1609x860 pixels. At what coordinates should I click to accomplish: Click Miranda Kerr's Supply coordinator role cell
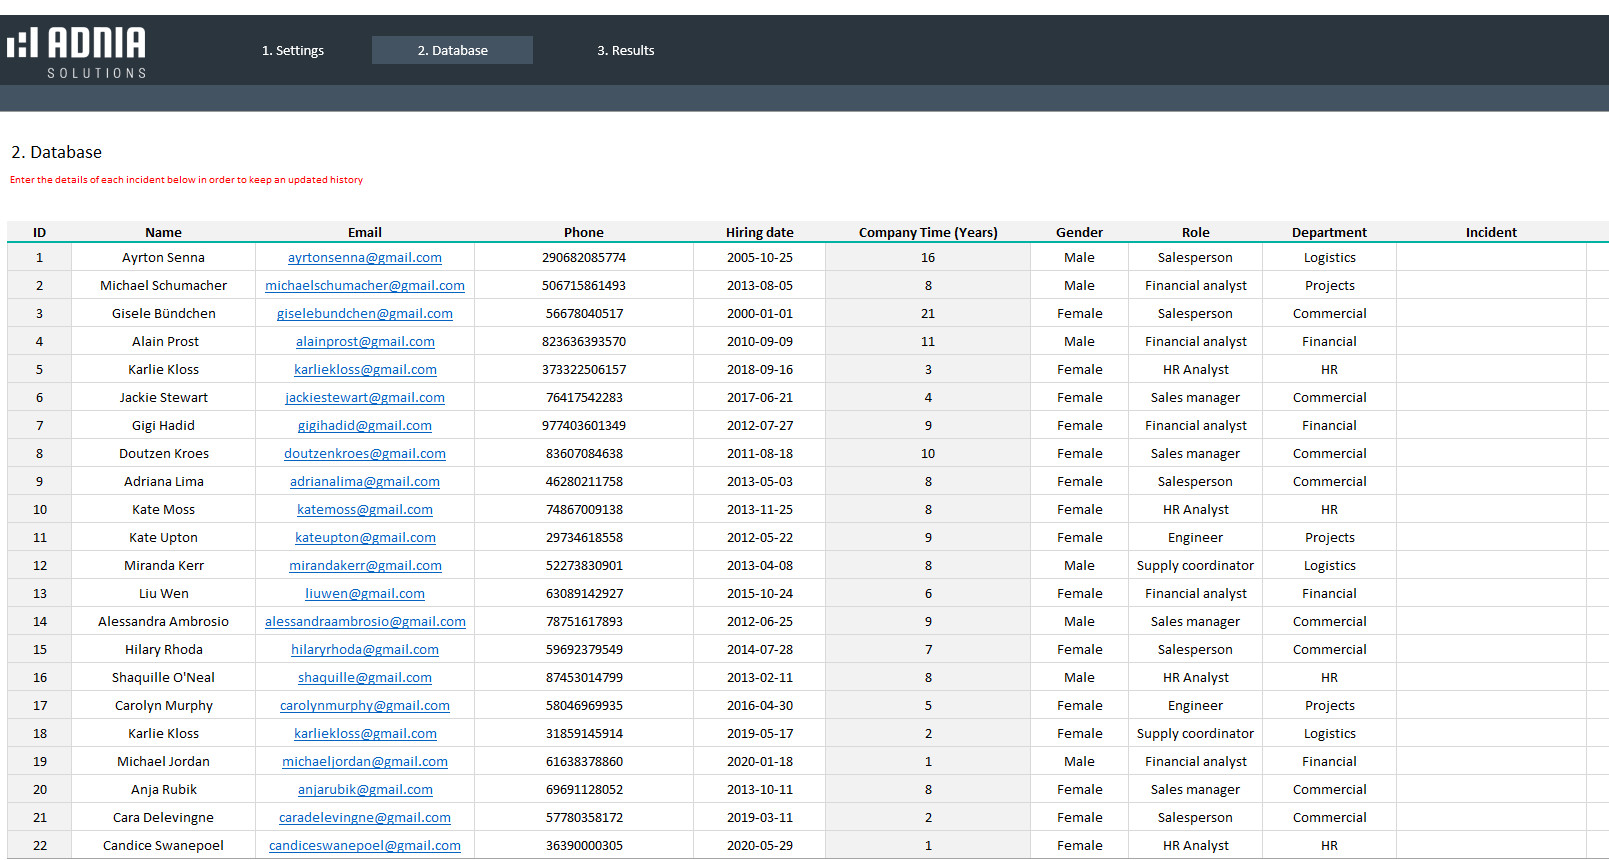[1195, 566]
